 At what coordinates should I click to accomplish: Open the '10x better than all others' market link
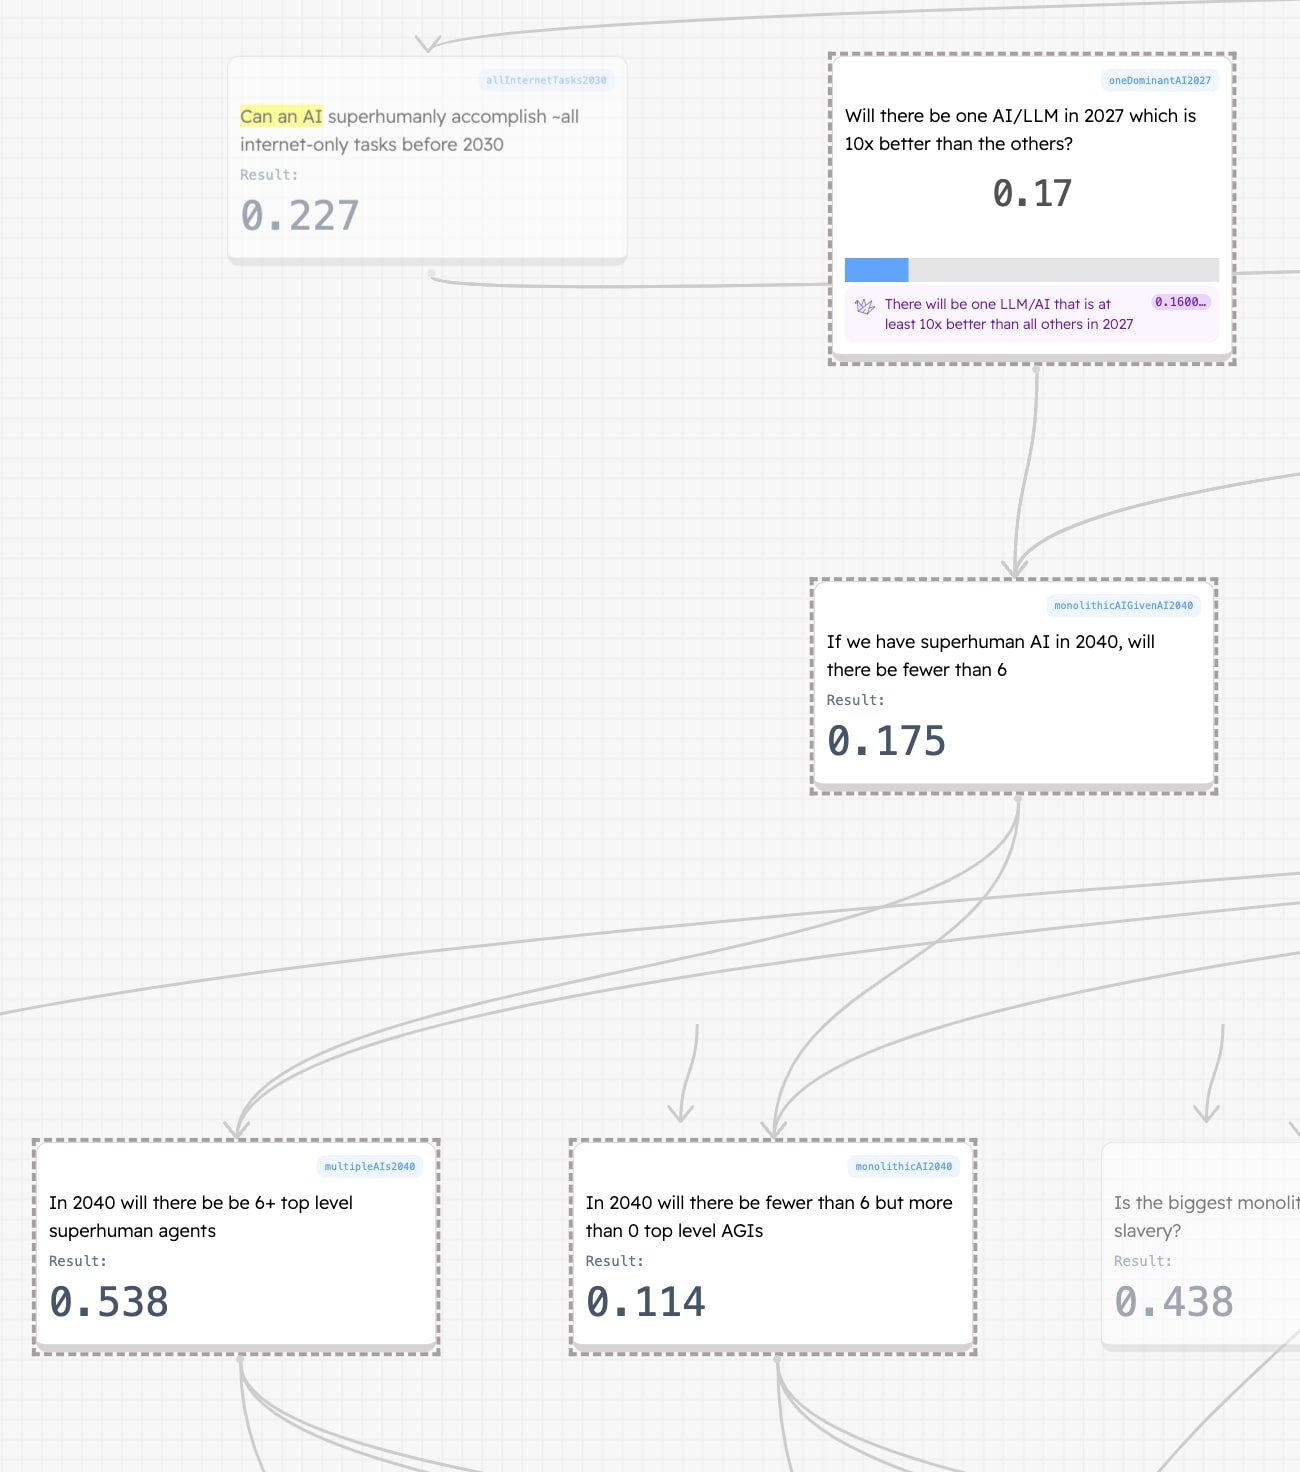tap(1008, 314)
